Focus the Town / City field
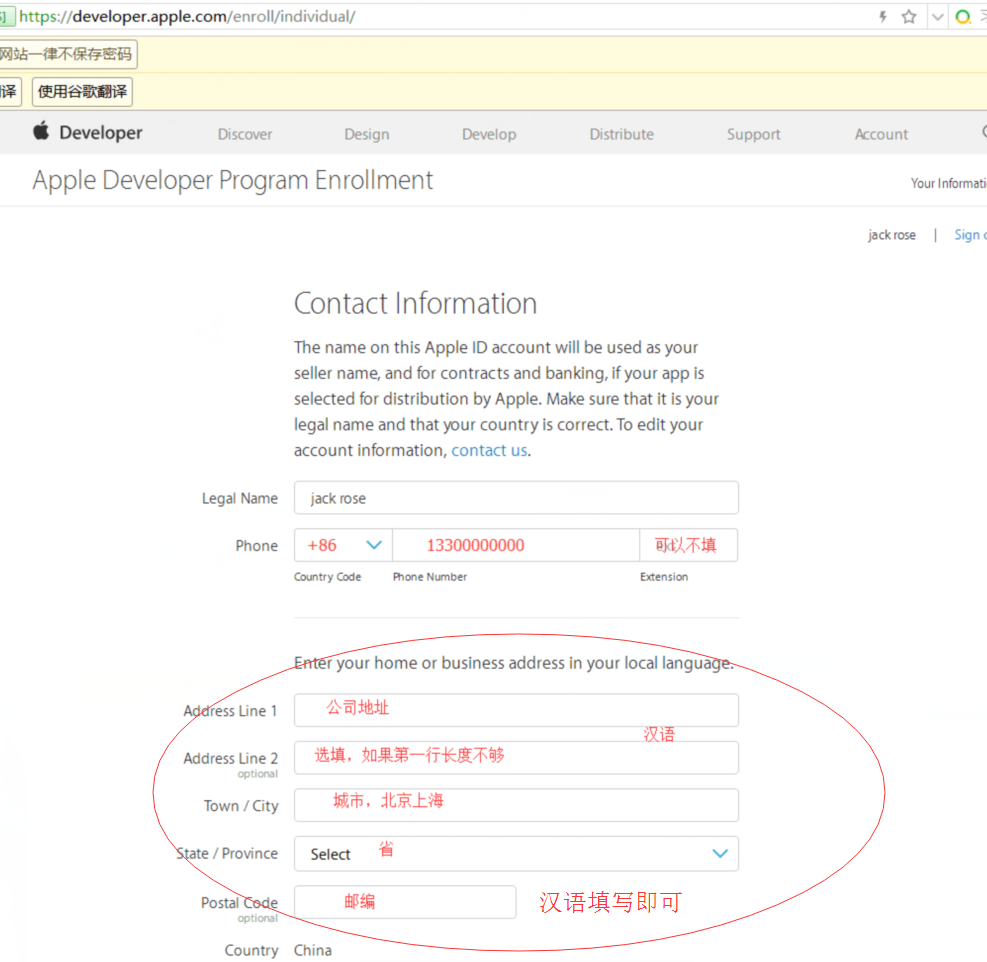 point(516,805)
